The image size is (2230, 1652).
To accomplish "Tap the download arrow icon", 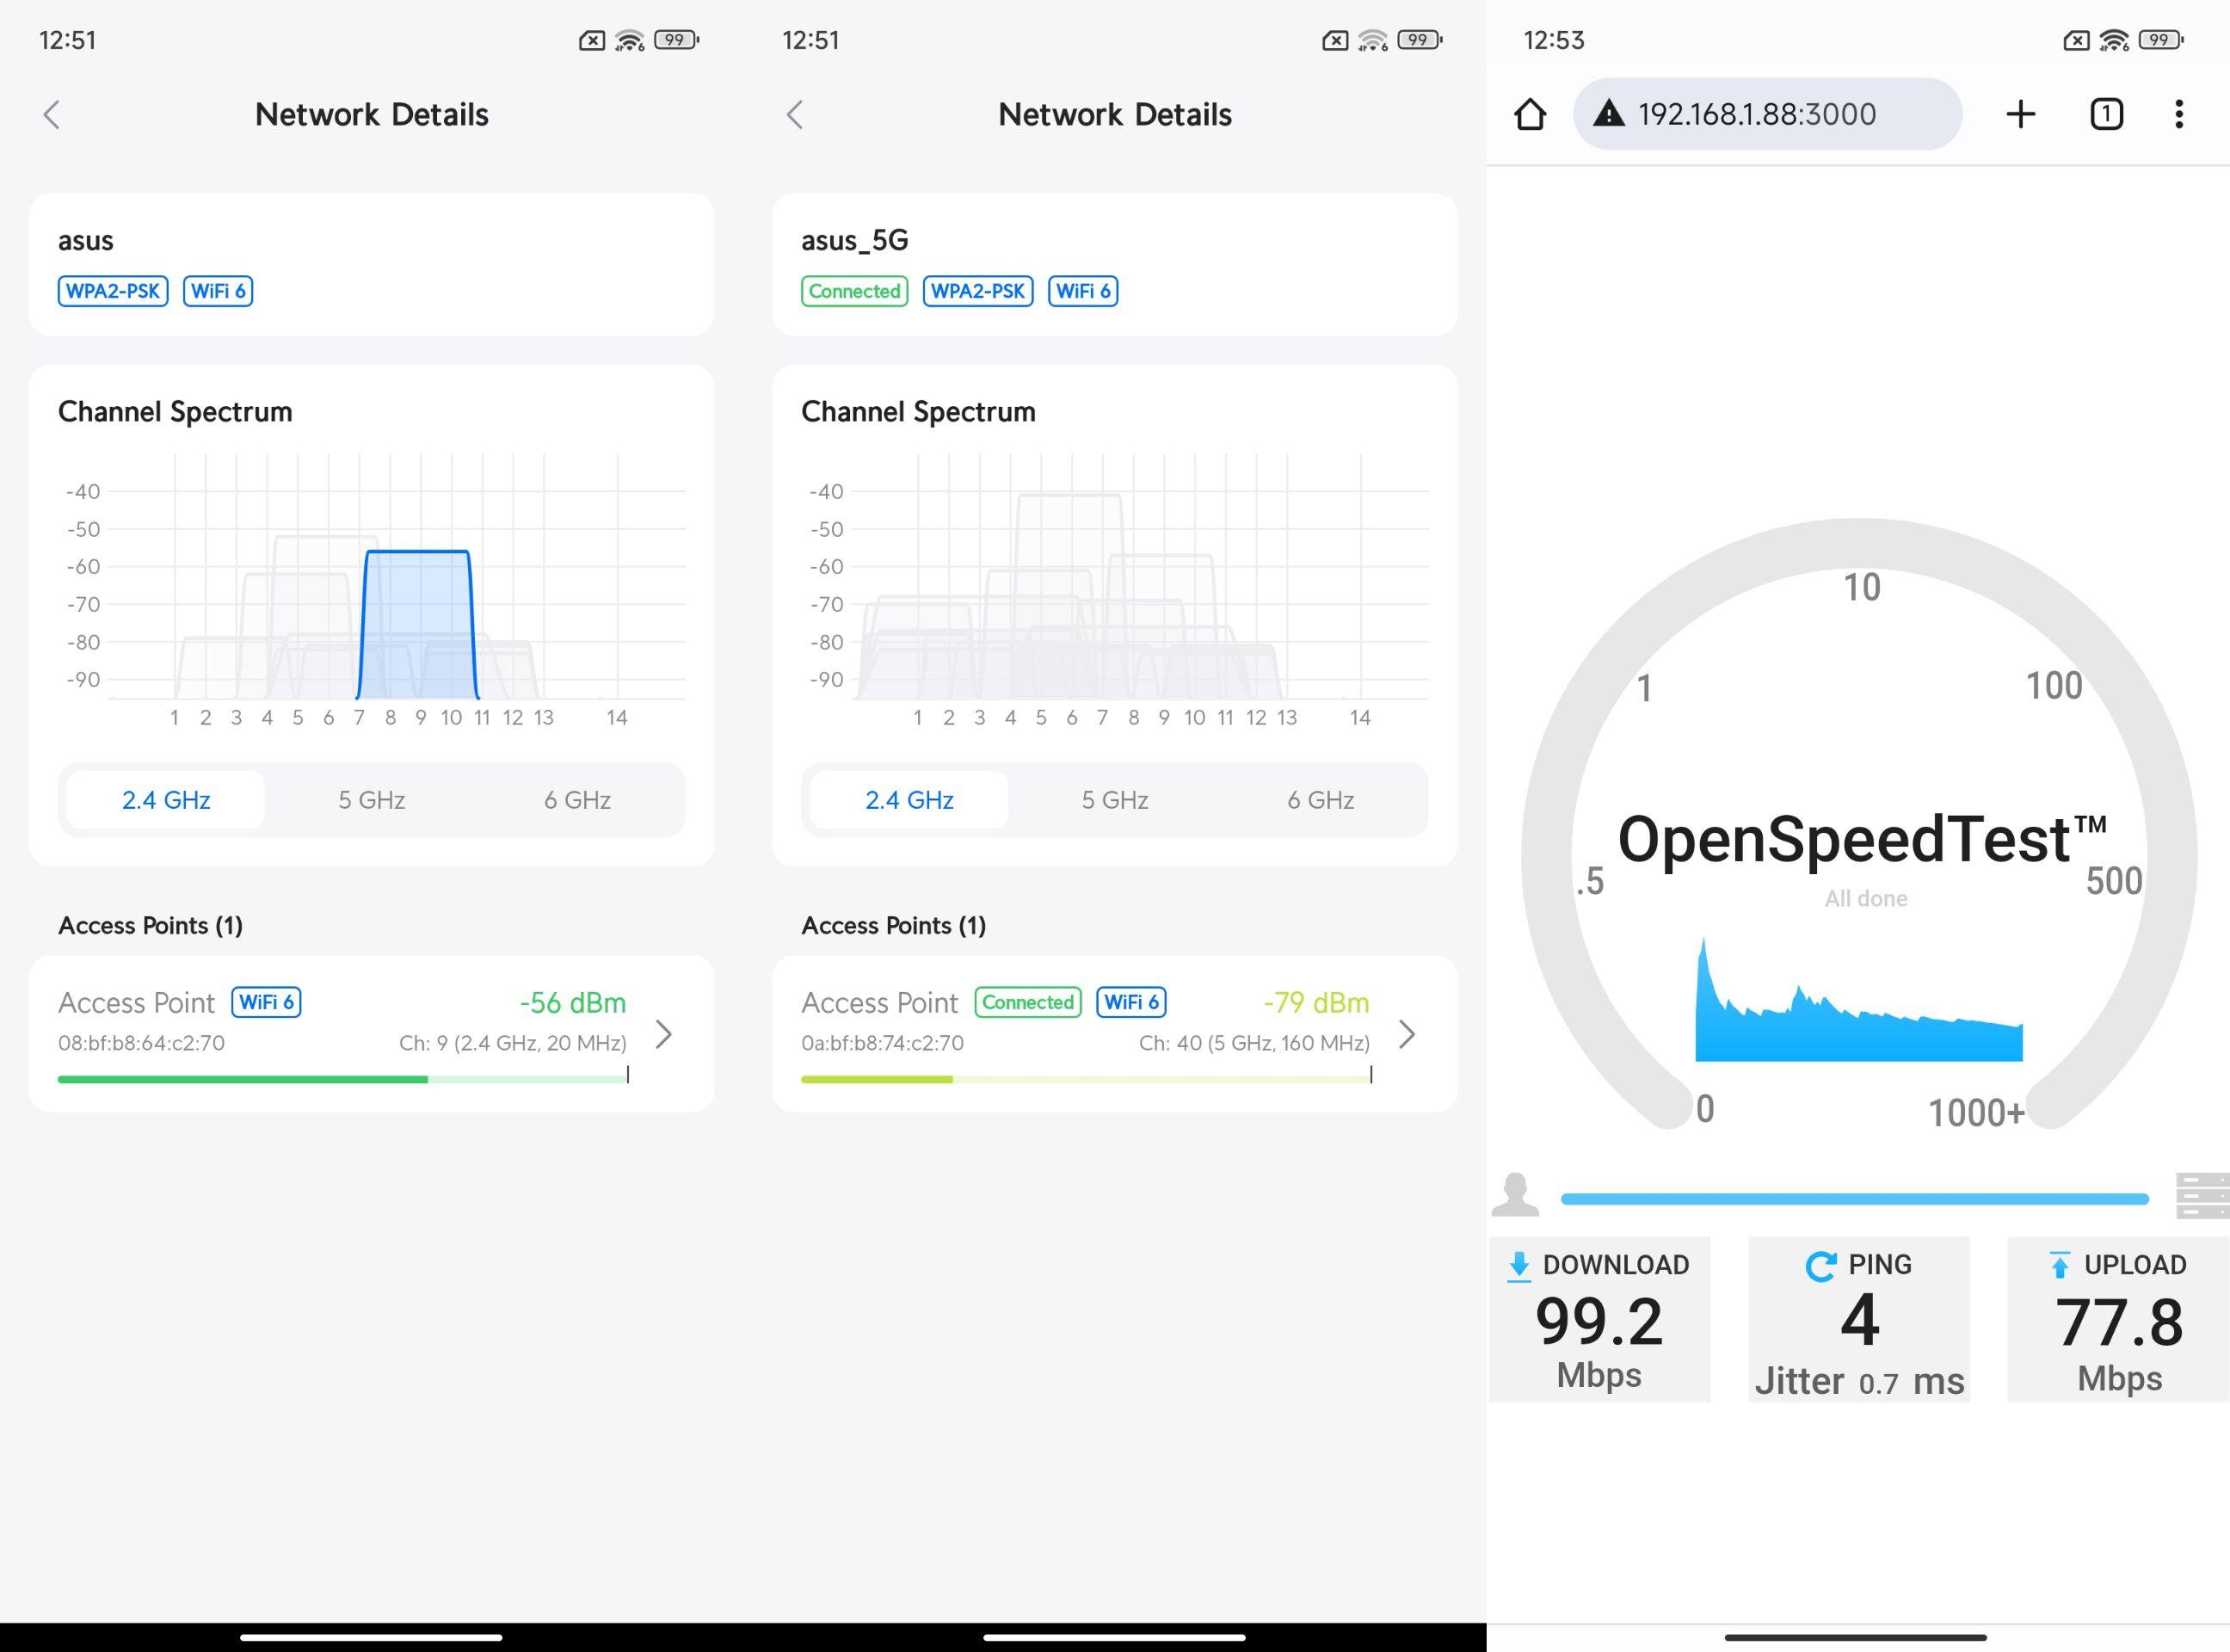I will tap(1518, 1266).
